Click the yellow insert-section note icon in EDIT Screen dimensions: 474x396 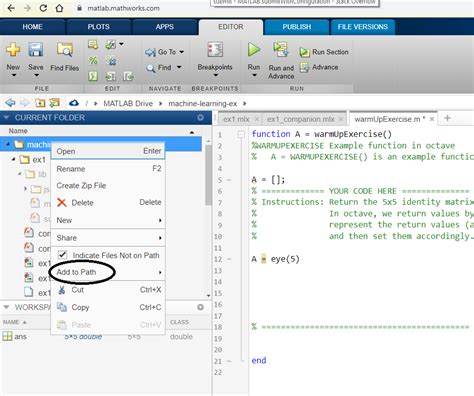93,44
